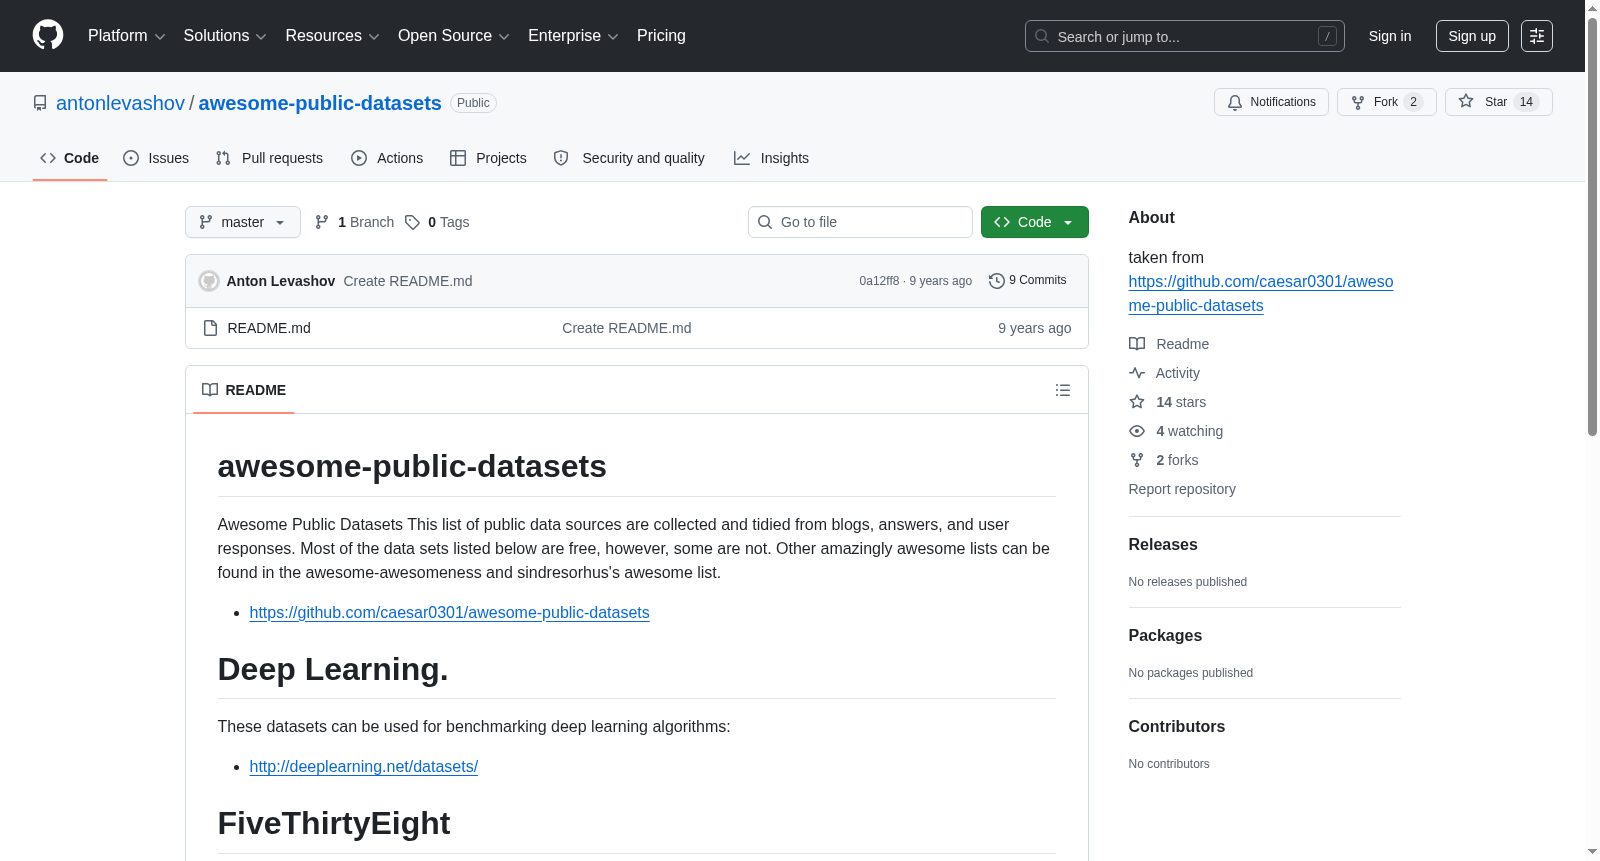Switch to the Projects tab

488,158
